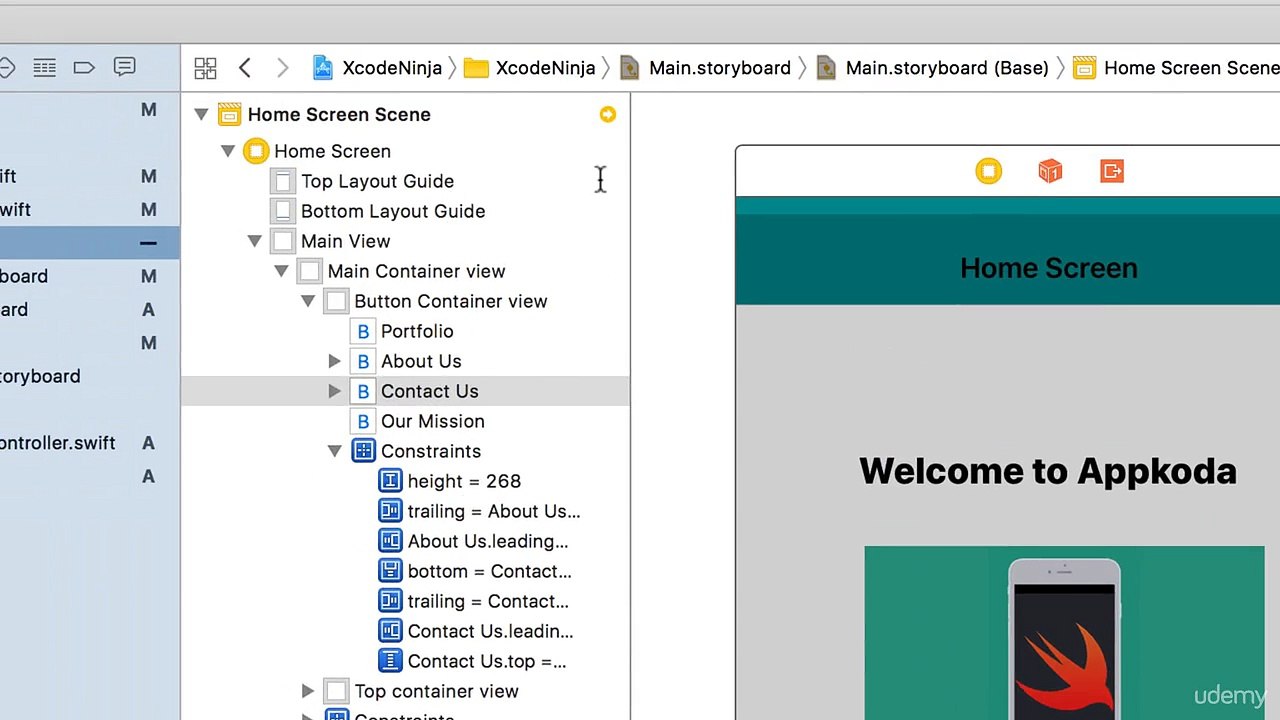Open the Home Screen Scene jump bar segment

point(1176,68)
